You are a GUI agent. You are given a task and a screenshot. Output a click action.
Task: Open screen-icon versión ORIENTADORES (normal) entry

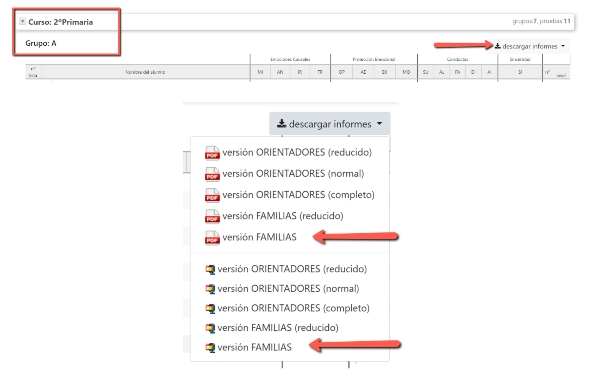282,288
